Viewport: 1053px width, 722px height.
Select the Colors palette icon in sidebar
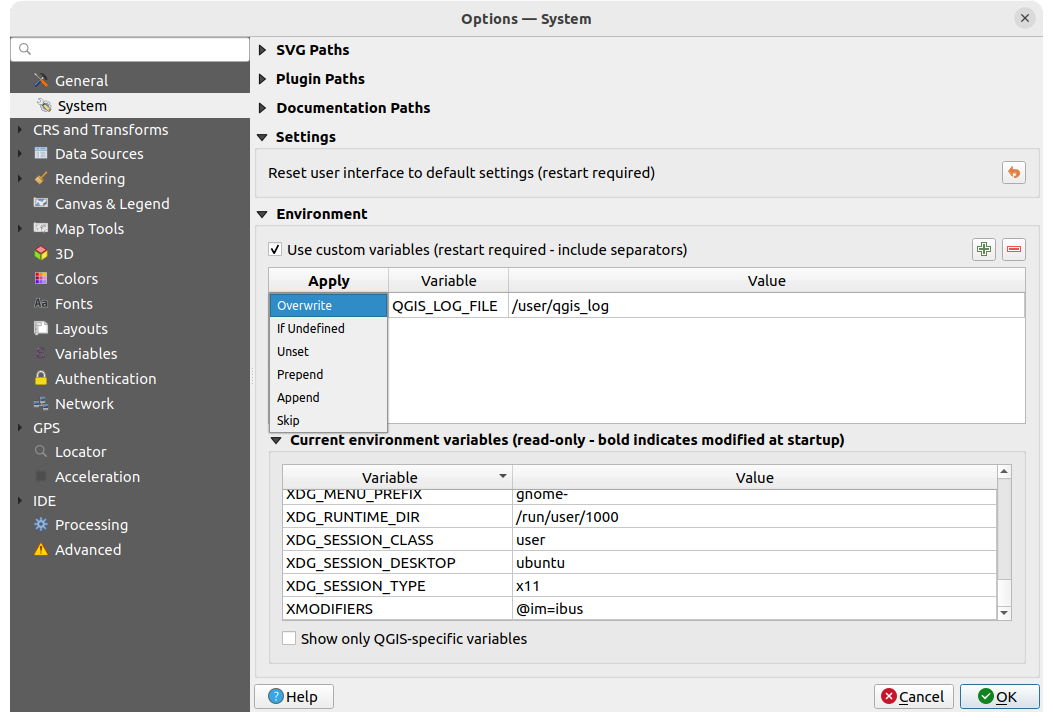click(x=41, y=279)
